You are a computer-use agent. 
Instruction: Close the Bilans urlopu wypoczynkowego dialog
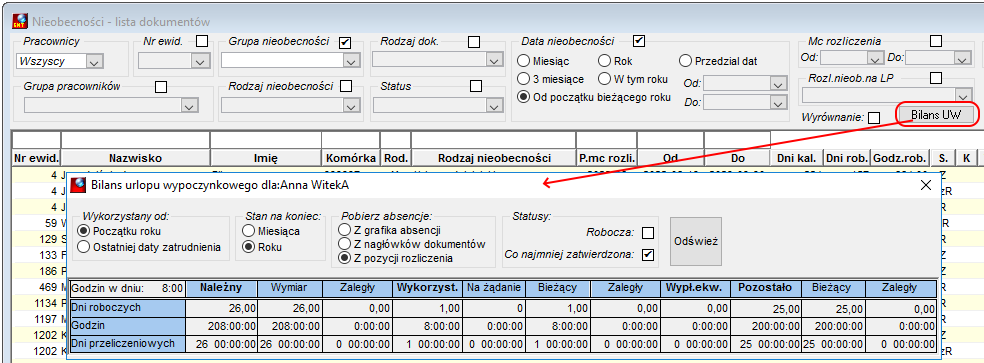(925, 185)
